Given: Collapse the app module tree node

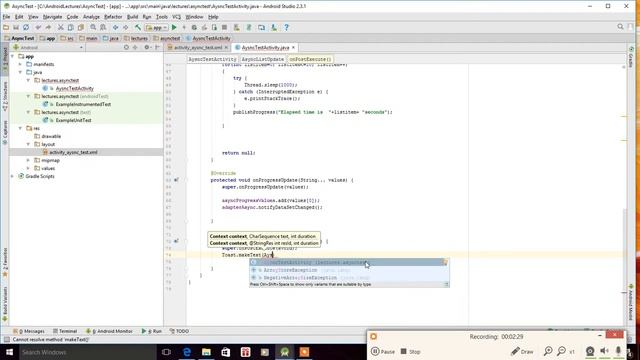Looking at the screenshot, I should point(13,56).
